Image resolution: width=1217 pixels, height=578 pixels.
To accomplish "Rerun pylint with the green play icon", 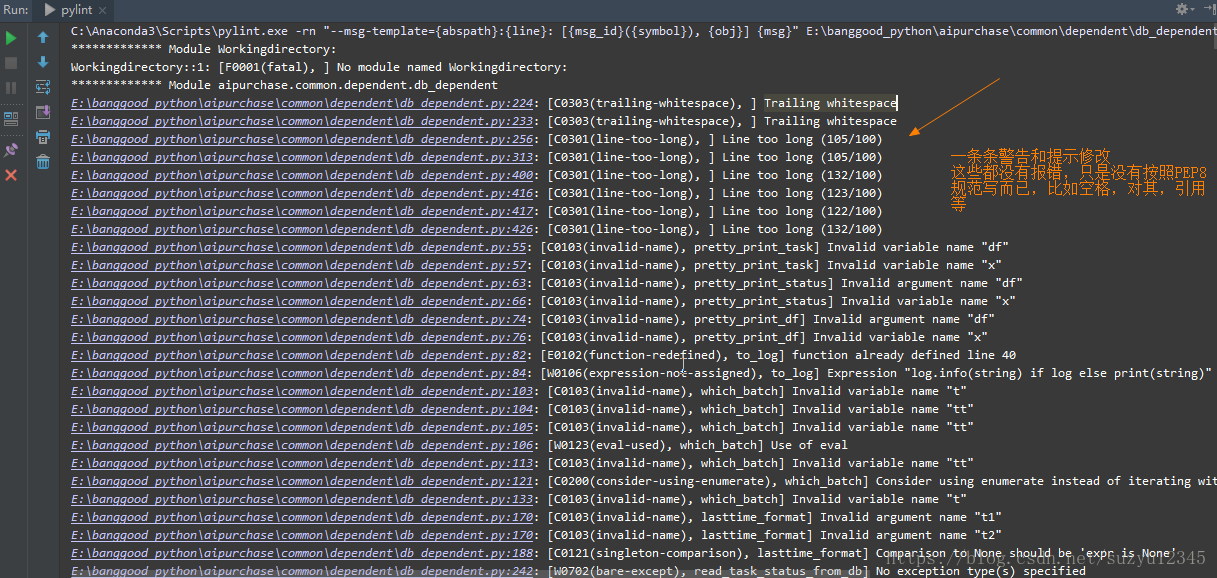I will [x=11, y=38].
